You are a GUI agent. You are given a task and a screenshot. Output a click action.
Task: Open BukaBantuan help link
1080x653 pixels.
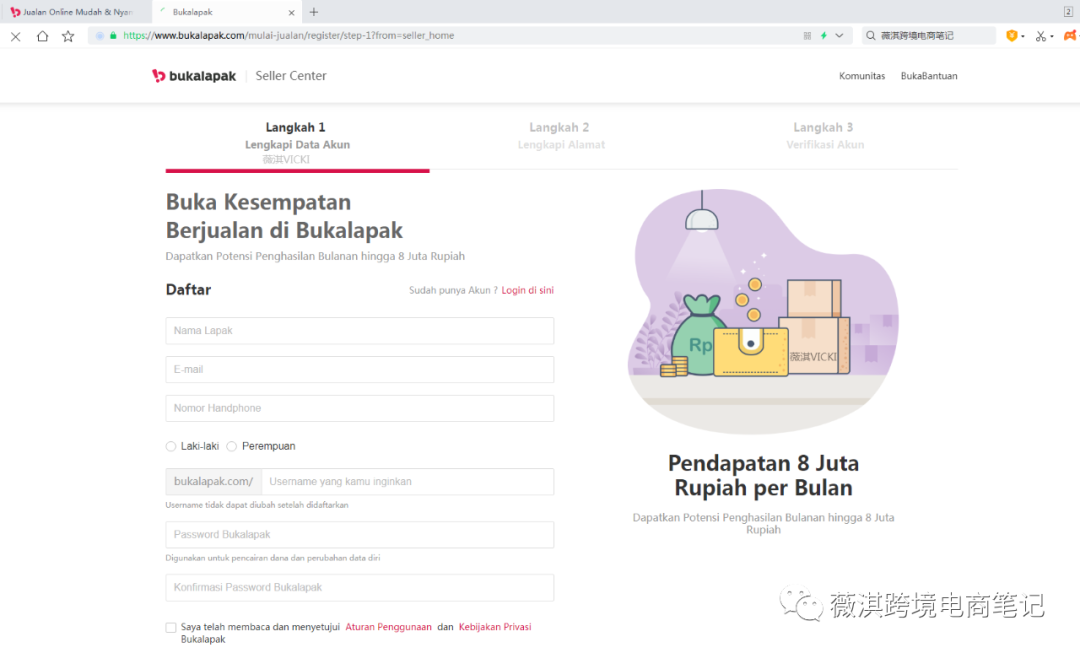tap(928, 76)
